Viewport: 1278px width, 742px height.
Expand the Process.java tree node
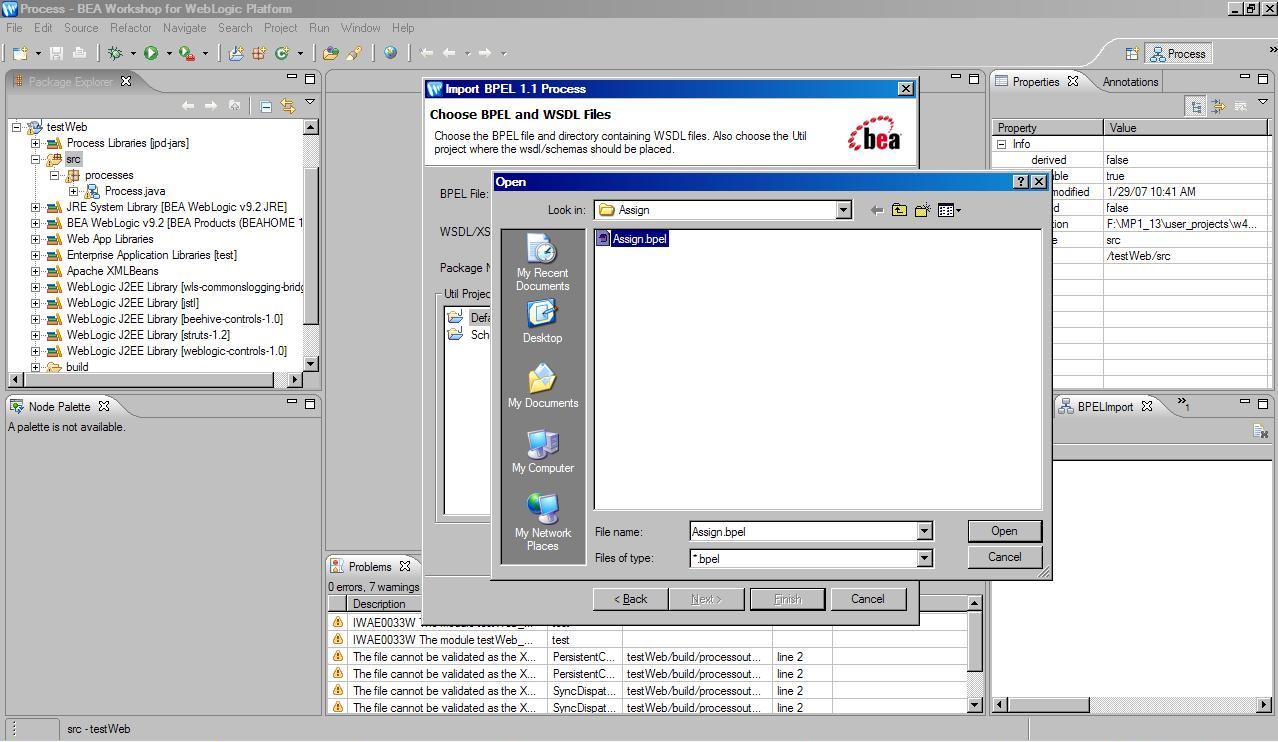coord(73,191)
